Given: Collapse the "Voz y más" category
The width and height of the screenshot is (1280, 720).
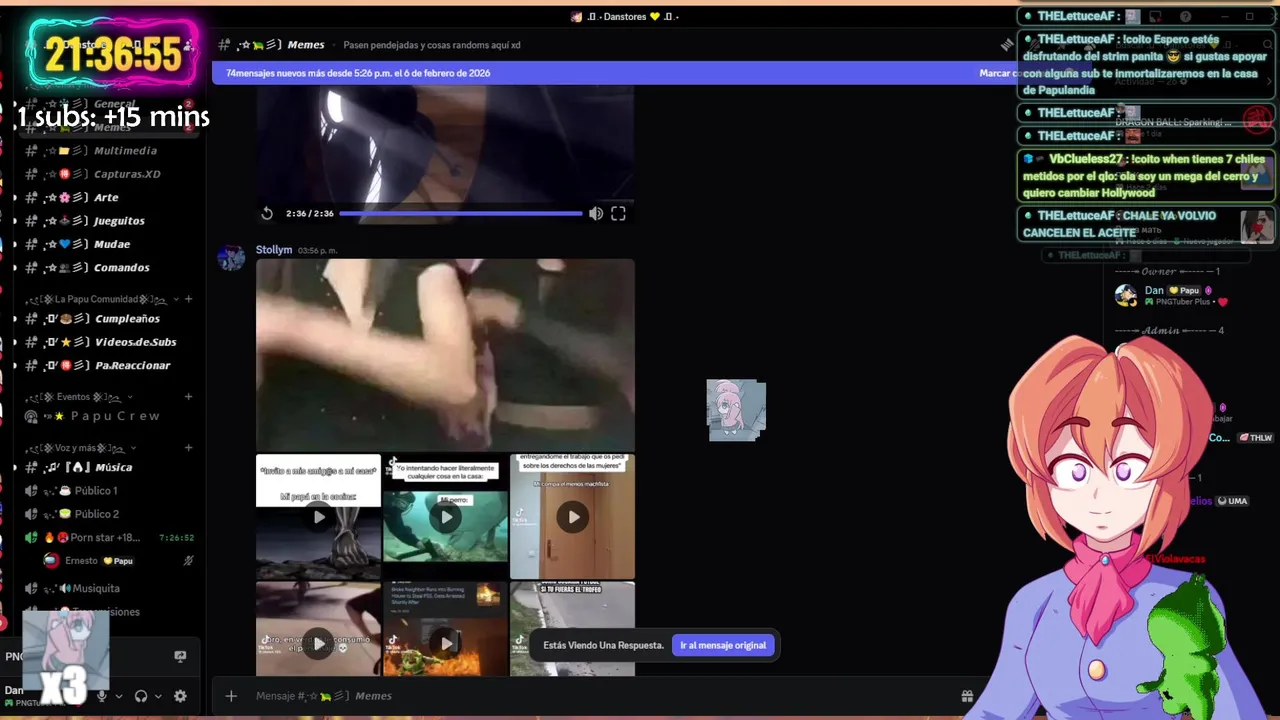Looking at the screenshot, I should pos(82,448).
